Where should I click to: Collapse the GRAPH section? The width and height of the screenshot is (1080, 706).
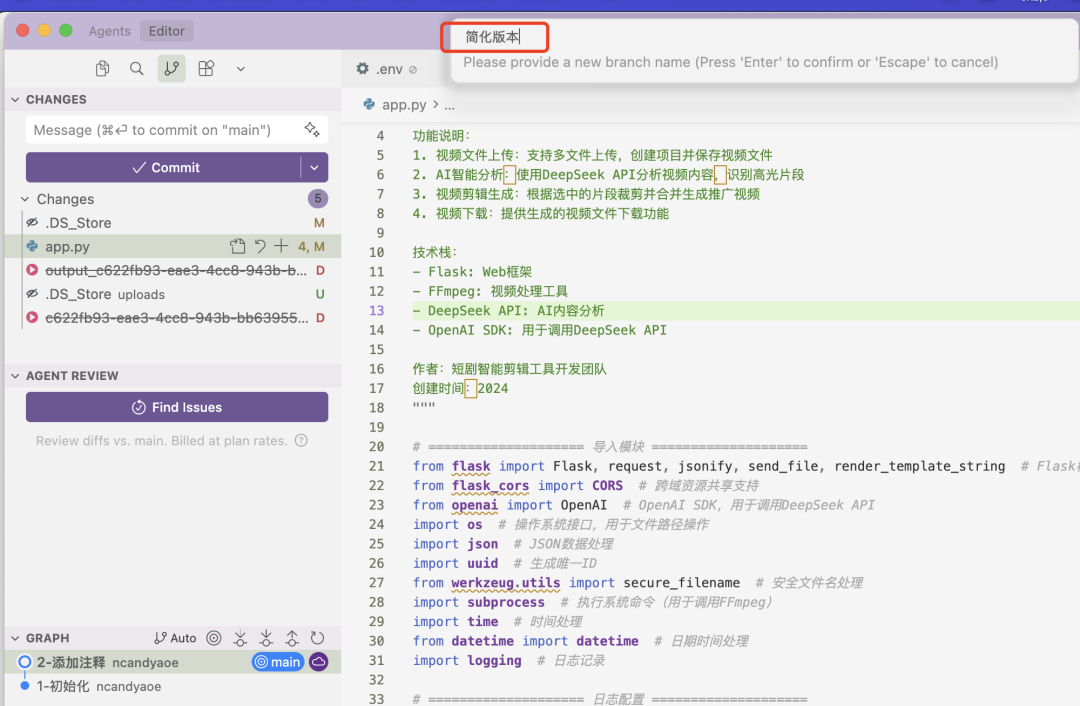[x=47, y=638]
